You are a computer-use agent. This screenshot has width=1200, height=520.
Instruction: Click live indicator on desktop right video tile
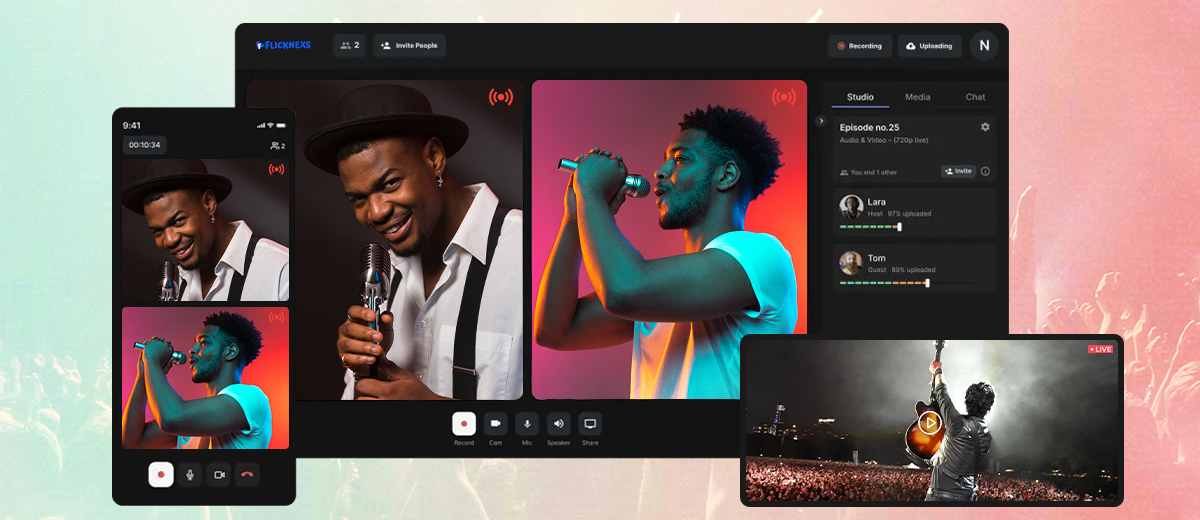point(784,97)
